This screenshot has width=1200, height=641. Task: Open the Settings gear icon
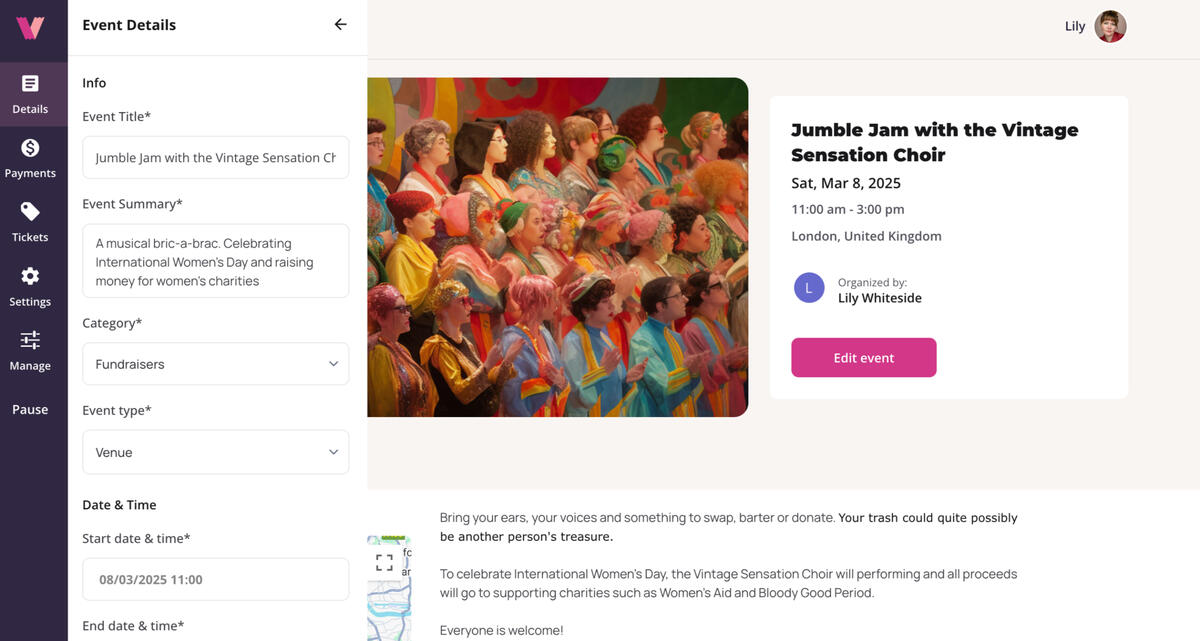30,286
